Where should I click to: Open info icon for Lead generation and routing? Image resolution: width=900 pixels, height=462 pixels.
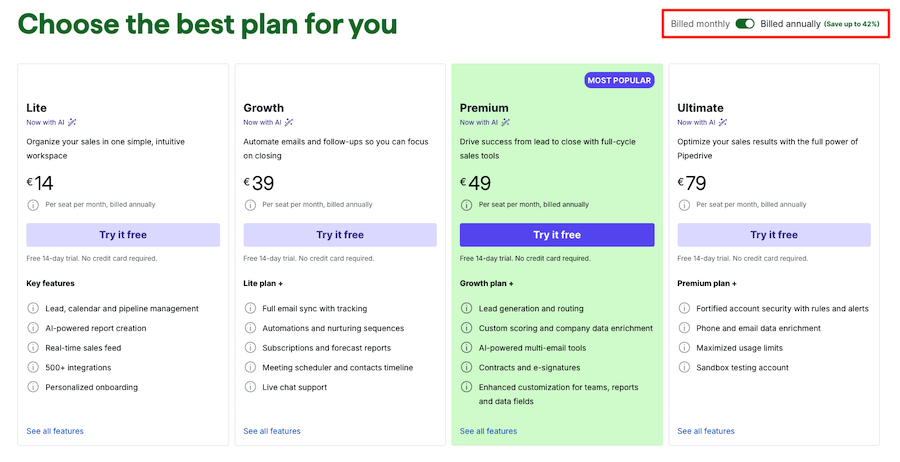tap(467, 308)
